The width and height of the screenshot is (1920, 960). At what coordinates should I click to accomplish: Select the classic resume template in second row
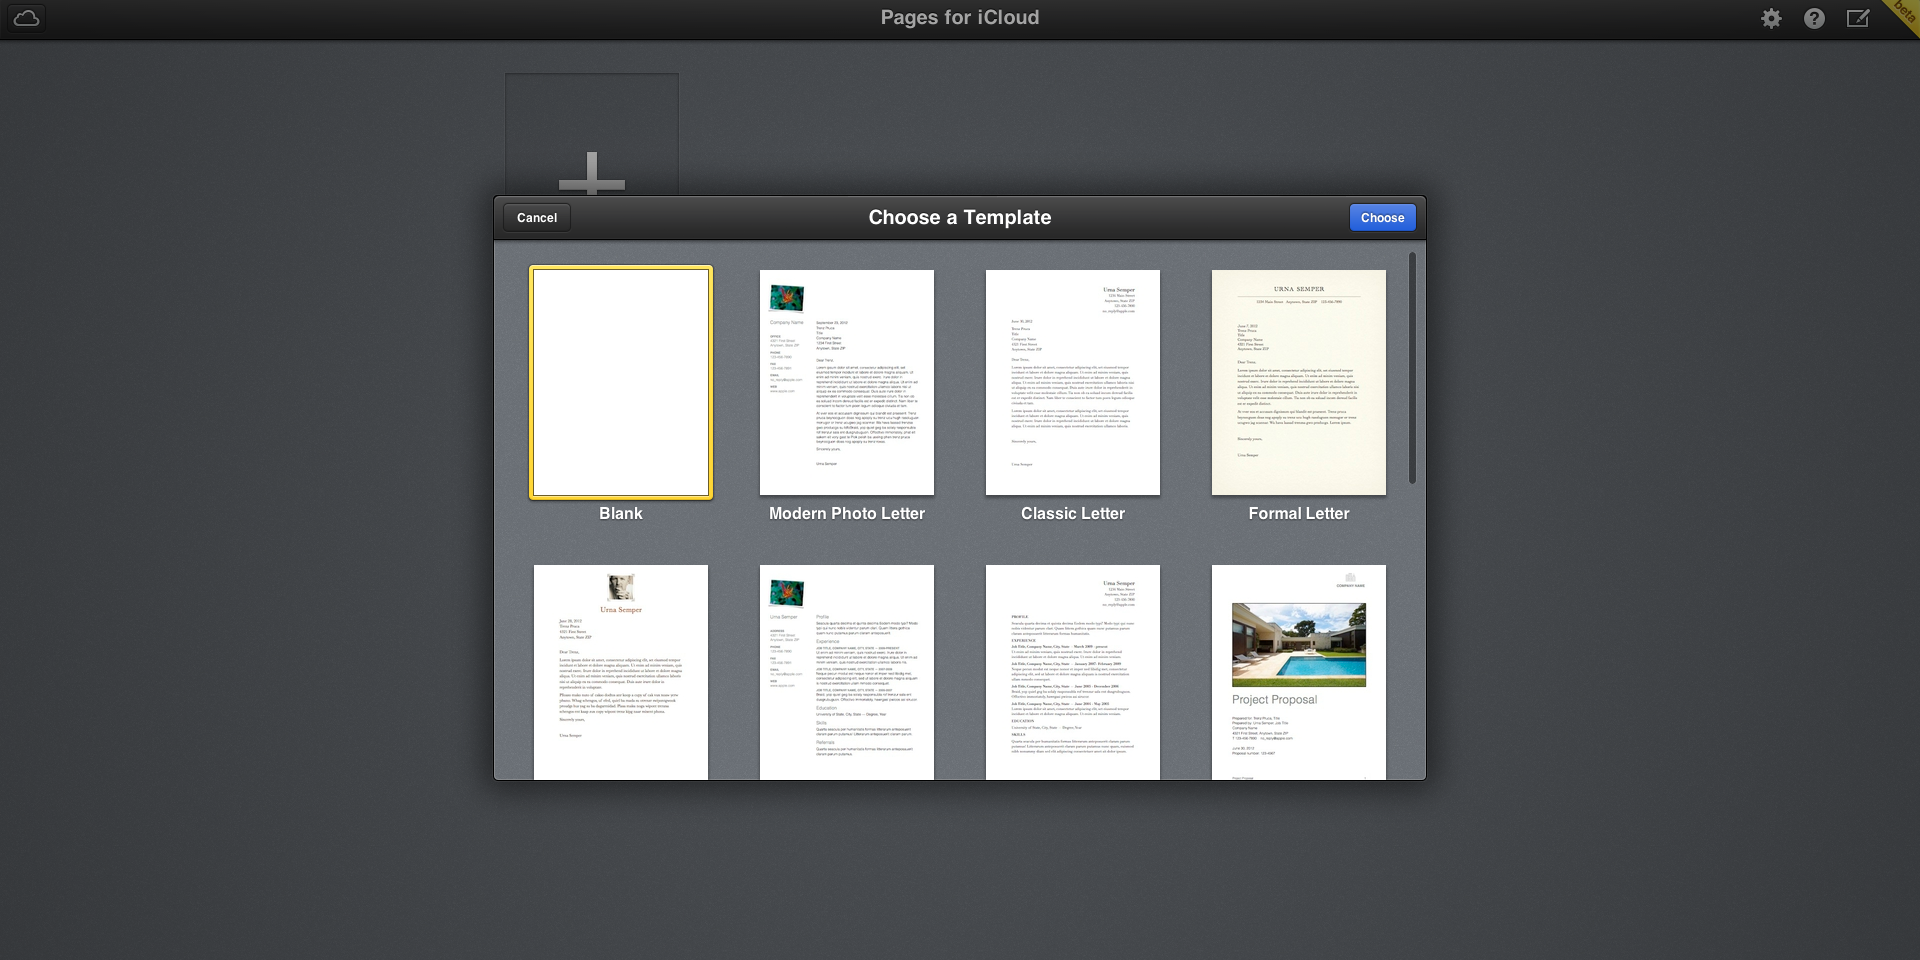click(1073, 672)
